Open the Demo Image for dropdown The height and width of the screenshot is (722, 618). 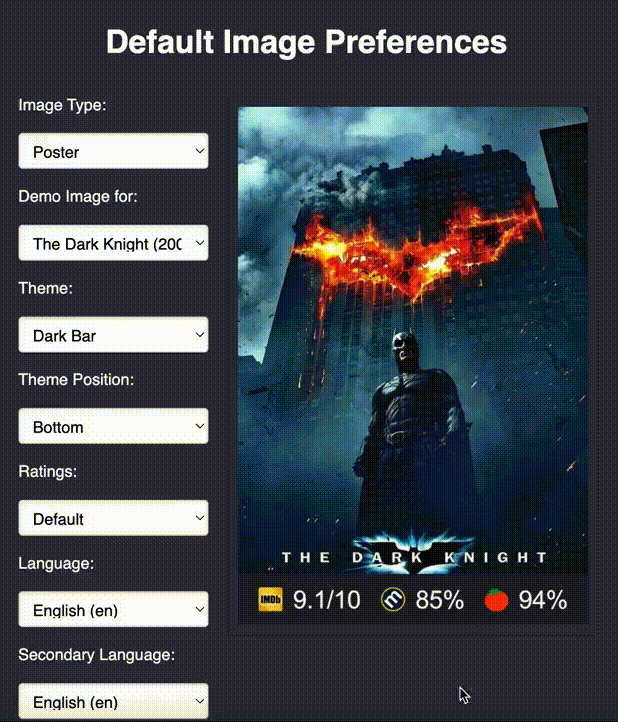[x=113, y=243]
